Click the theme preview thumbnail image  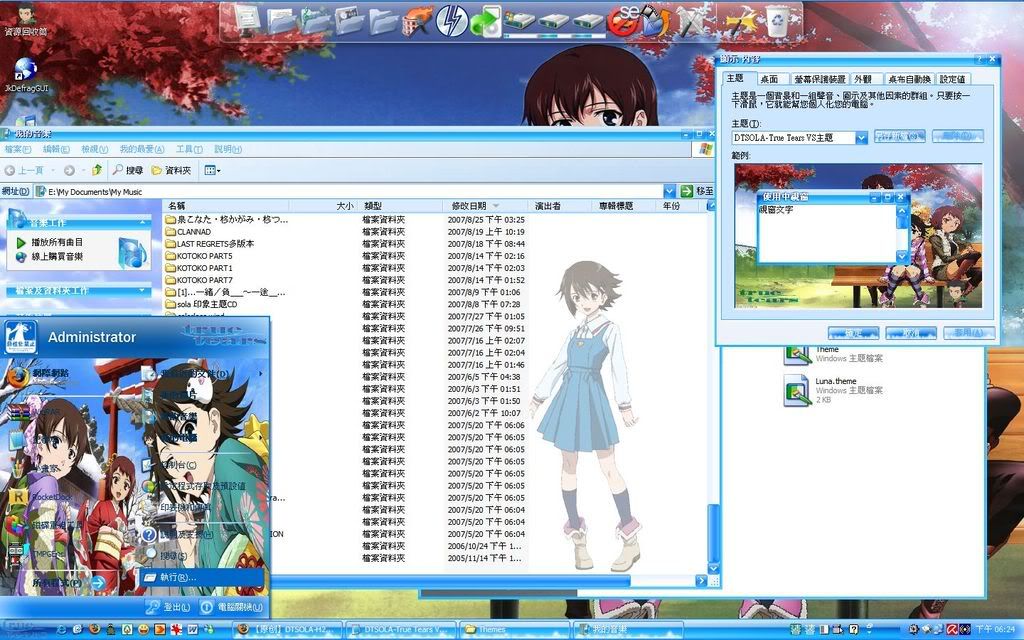click(858, 235)
